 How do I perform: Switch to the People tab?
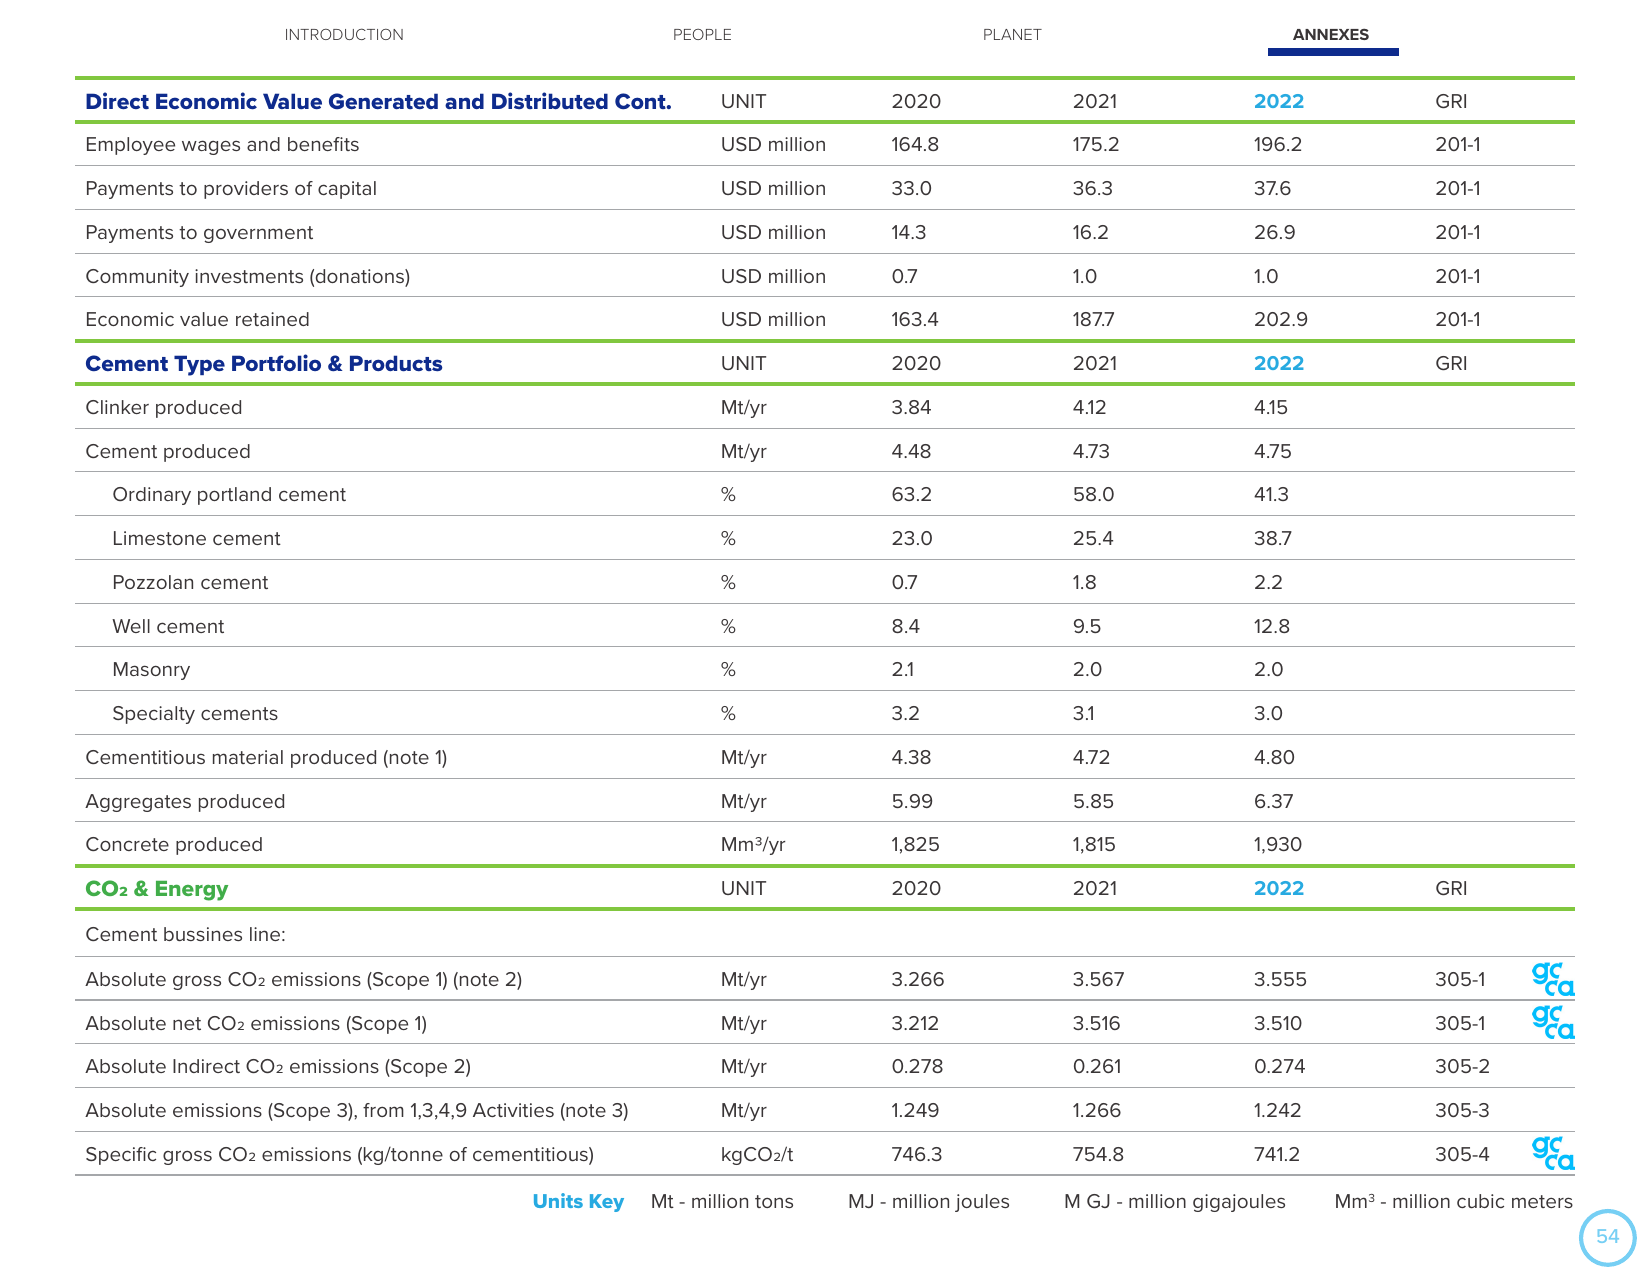[x=702, y=35]
